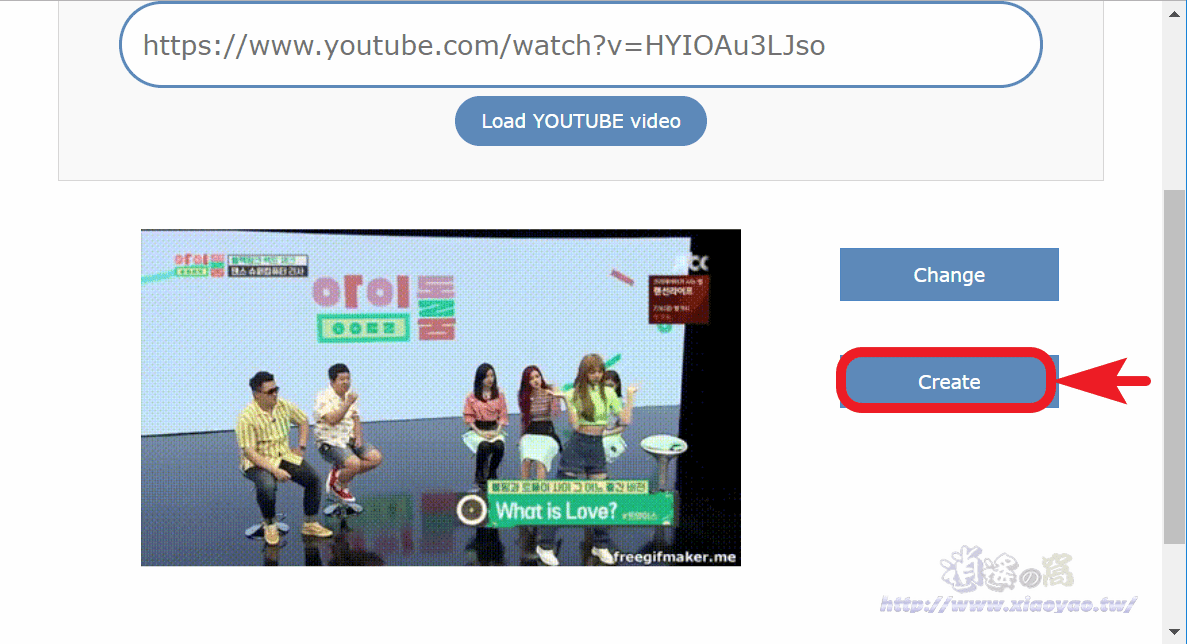Click the YouTube URL input field
1187x644 pixels.
[x=581, y=45]
